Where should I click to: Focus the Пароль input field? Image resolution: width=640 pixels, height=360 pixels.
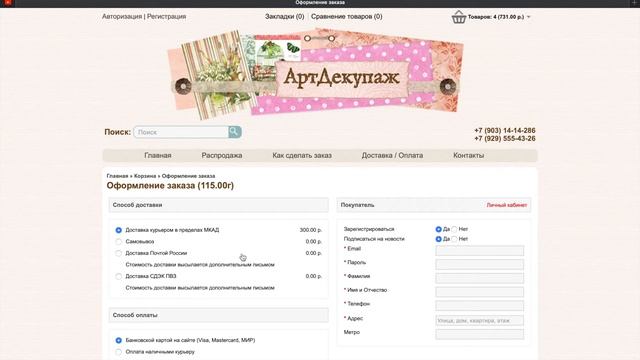pos(480,264)
